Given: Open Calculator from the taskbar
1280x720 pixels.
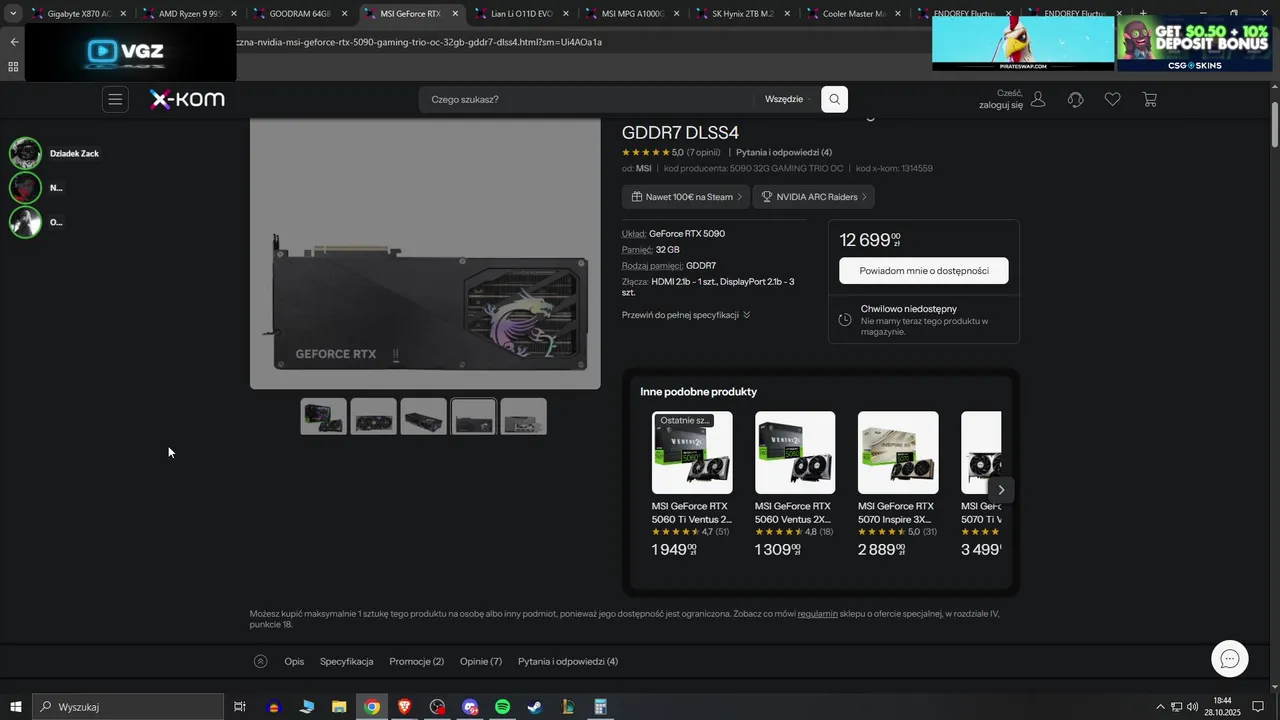Looking at the screenshot, I should pos(601,707).
